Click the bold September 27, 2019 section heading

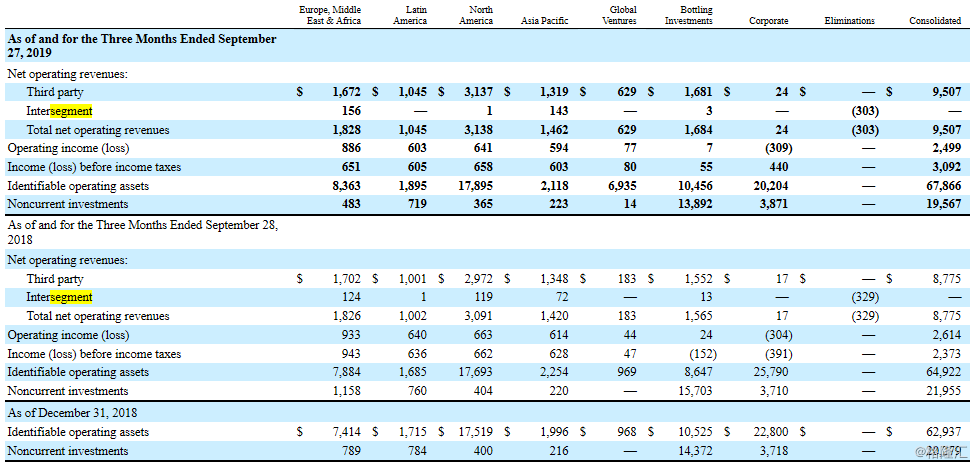point(142,47)
